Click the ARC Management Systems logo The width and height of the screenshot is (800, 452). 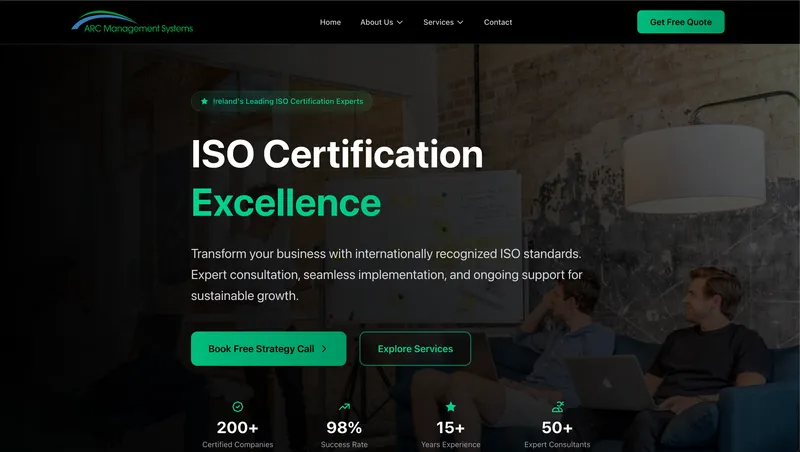[132, 22]
